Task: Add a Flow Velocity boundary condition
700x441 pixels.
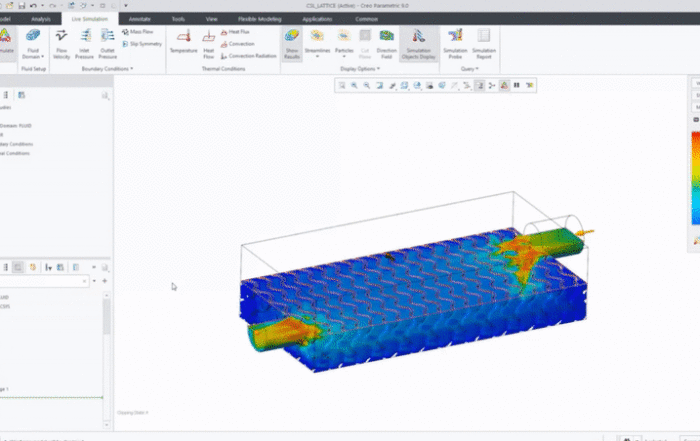Action: tap(62, 44)
